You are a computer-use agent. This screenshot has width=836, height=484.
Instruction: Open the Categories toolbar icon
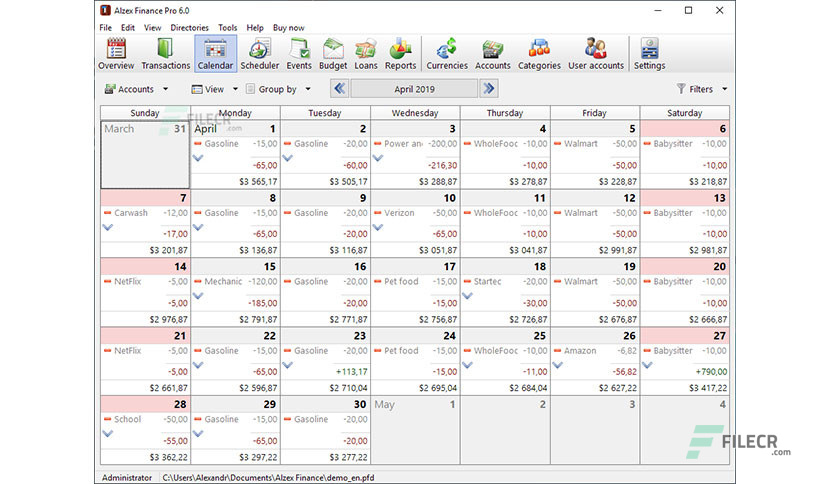[539, 54]
